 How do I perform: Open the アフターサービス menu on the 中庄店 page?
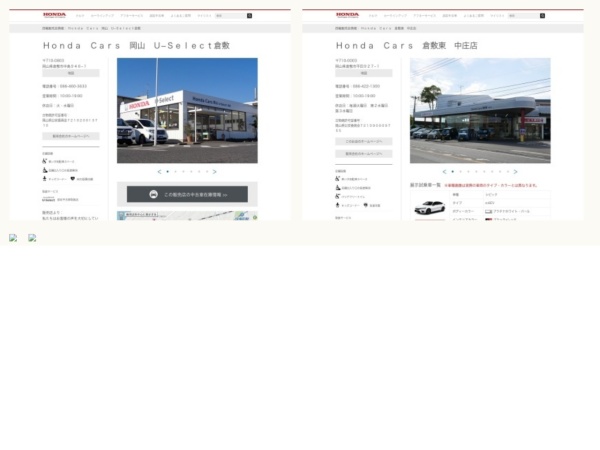(x=425, y=16)
